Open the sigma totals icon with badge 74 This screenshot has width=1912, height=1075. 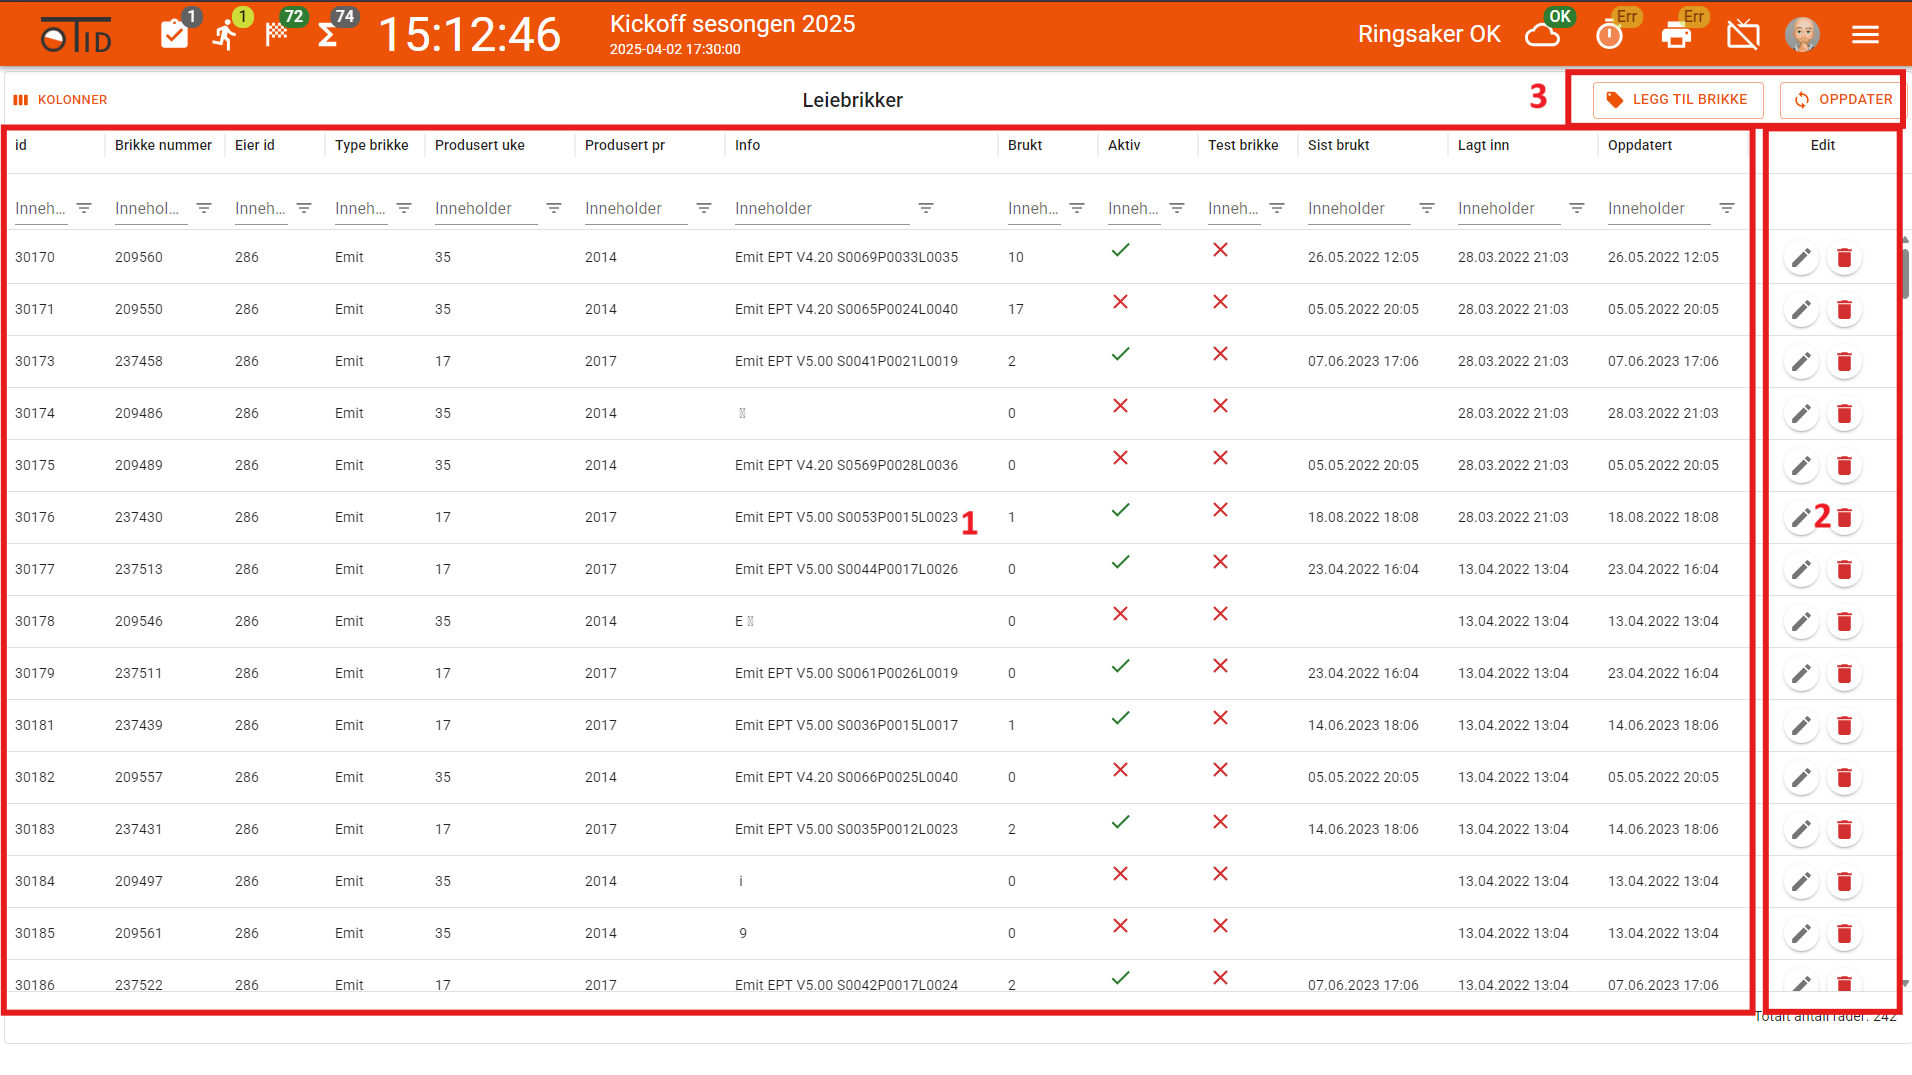click(327, 35)
